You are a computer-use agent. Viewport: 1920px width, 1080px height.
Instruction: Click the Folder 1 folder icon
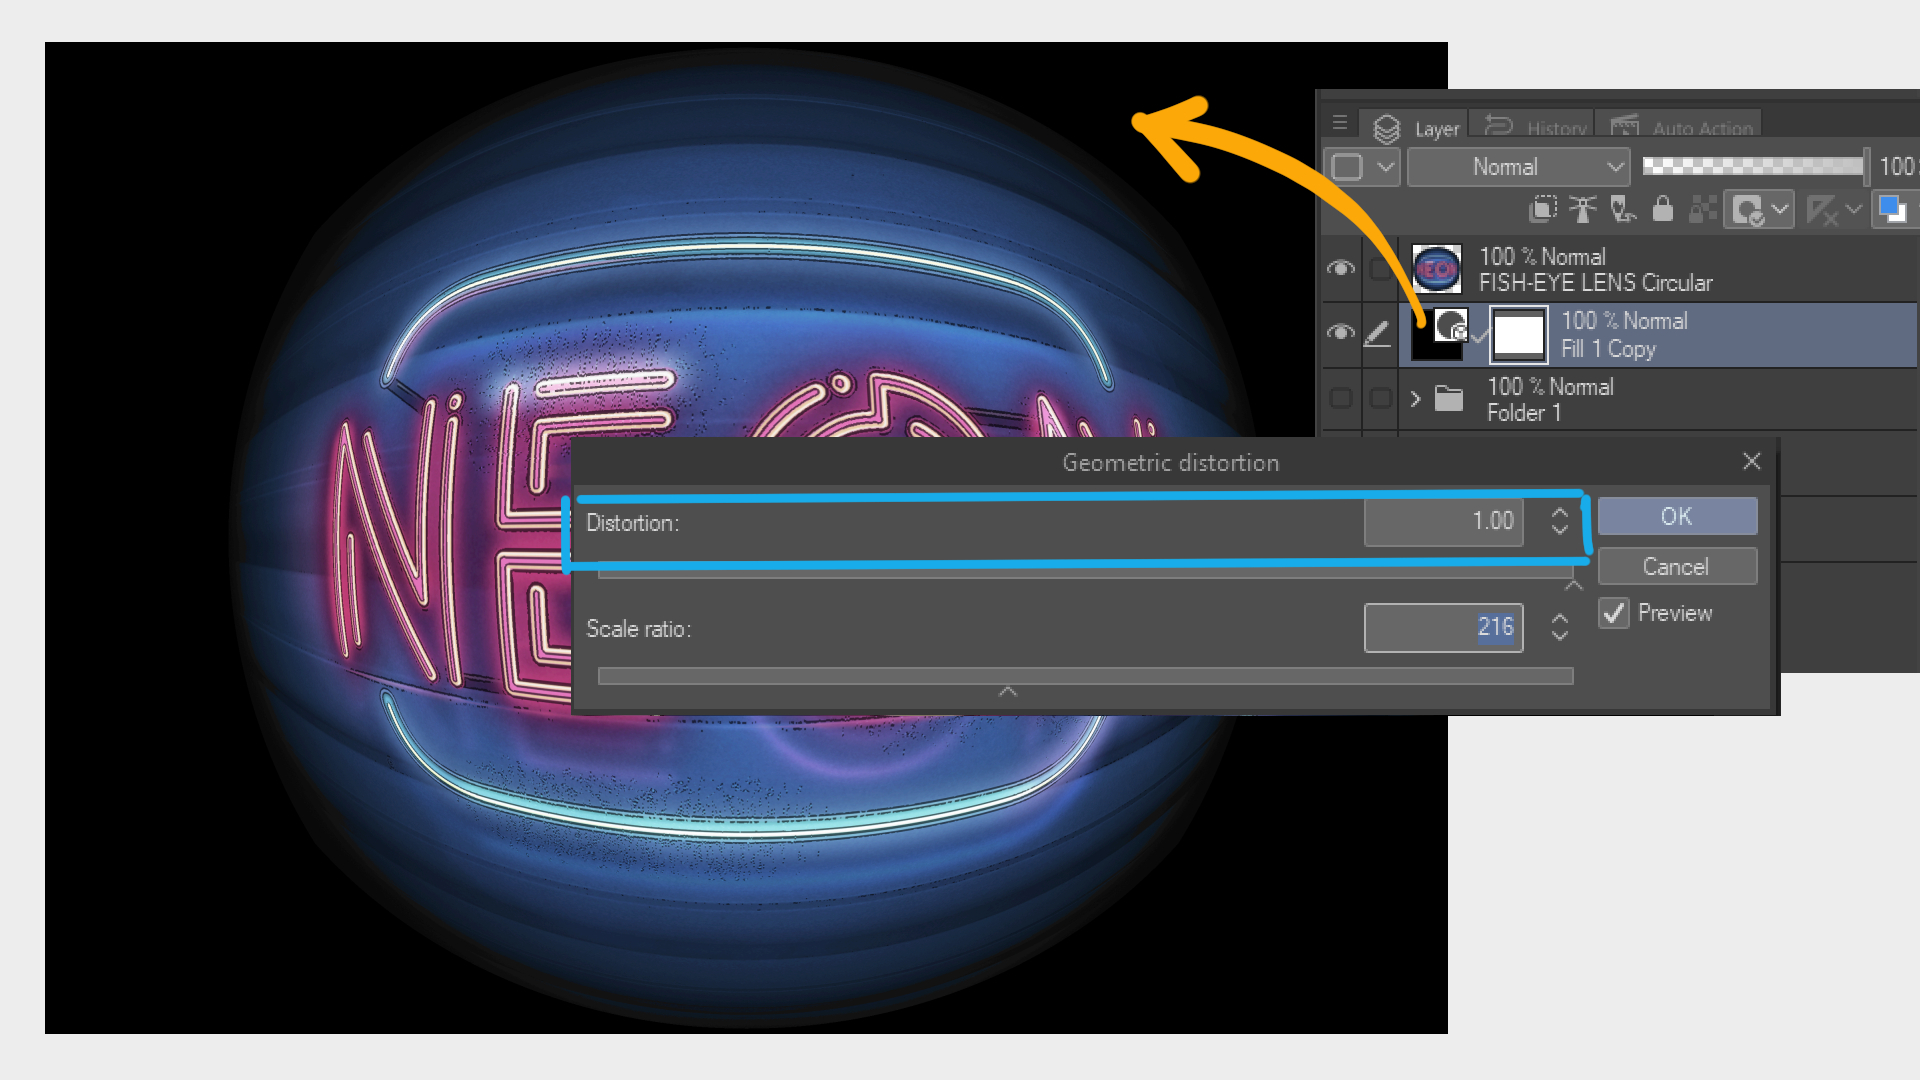(1449, 399)
